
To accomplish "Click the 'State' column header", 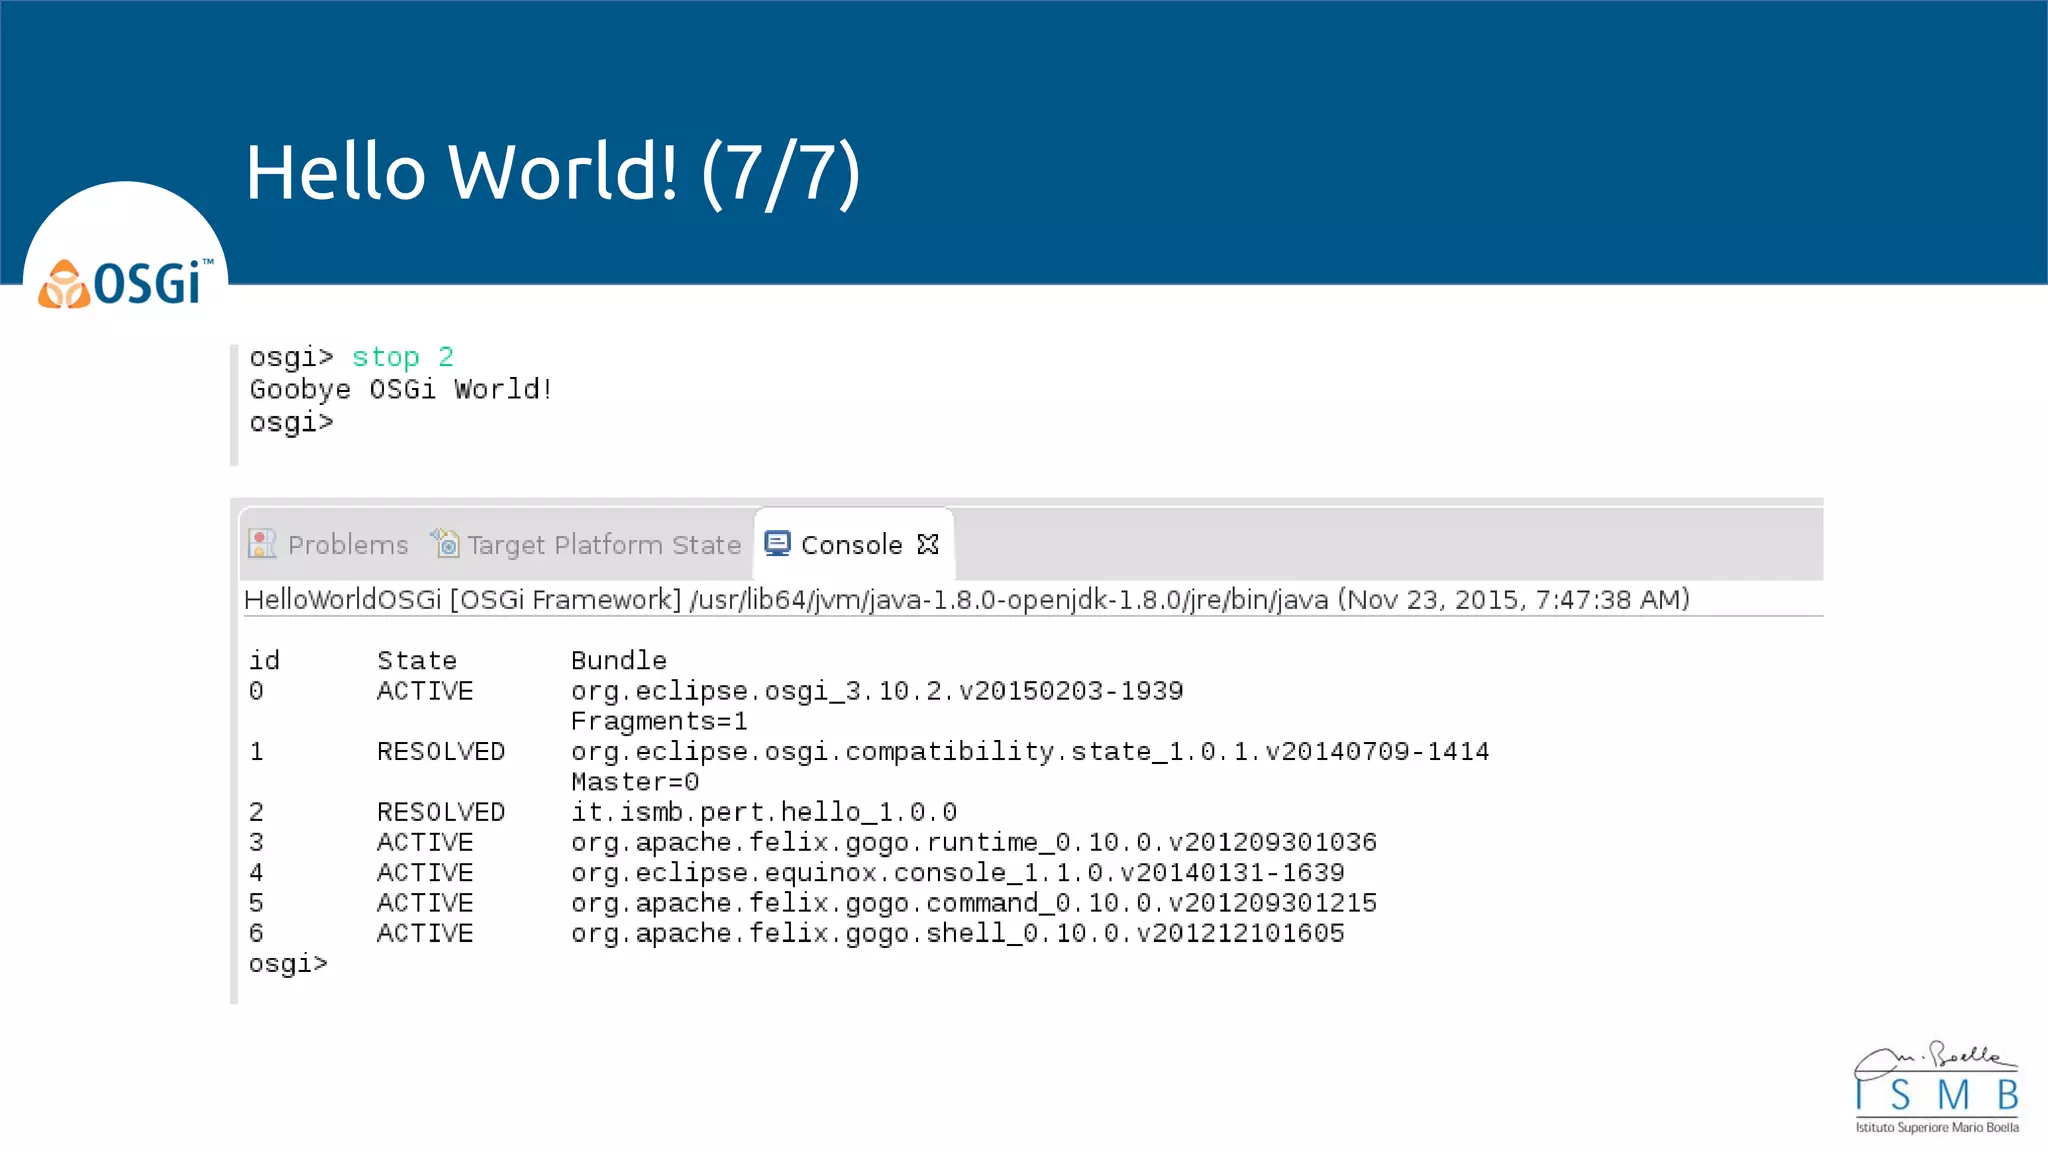I will coord(416,661).
